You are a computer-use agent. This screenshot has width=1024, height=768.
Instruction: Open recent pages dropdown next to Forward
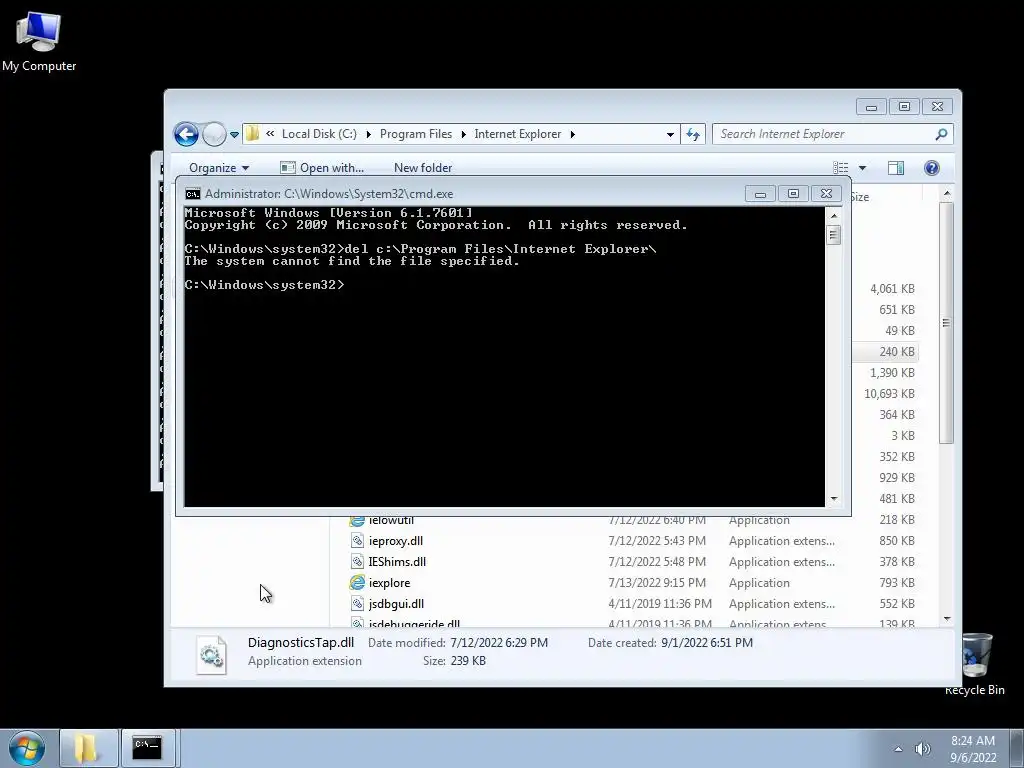[234, 135]
